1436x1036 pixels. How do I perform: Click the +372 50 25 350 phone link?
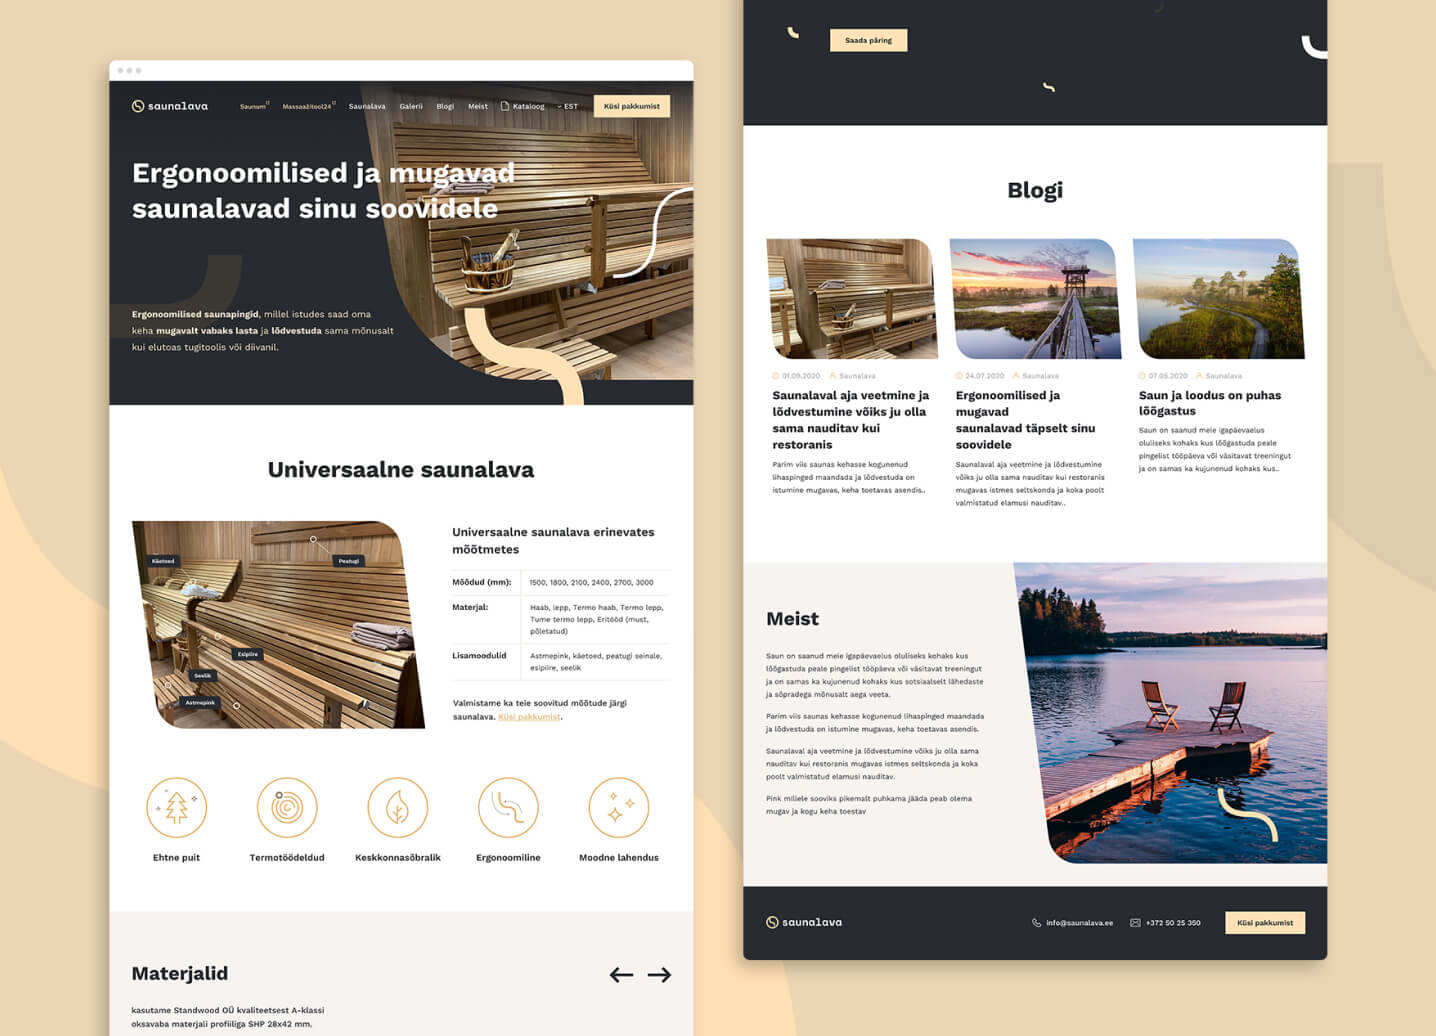(1173, 923)
